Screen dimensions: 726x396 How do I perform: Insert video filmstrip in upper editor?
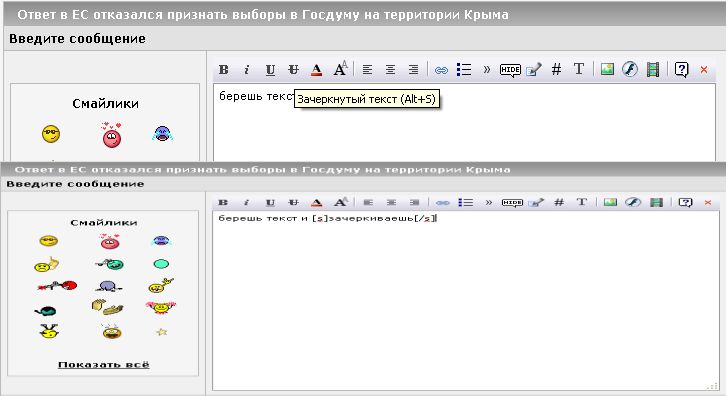tap(653, 69)
